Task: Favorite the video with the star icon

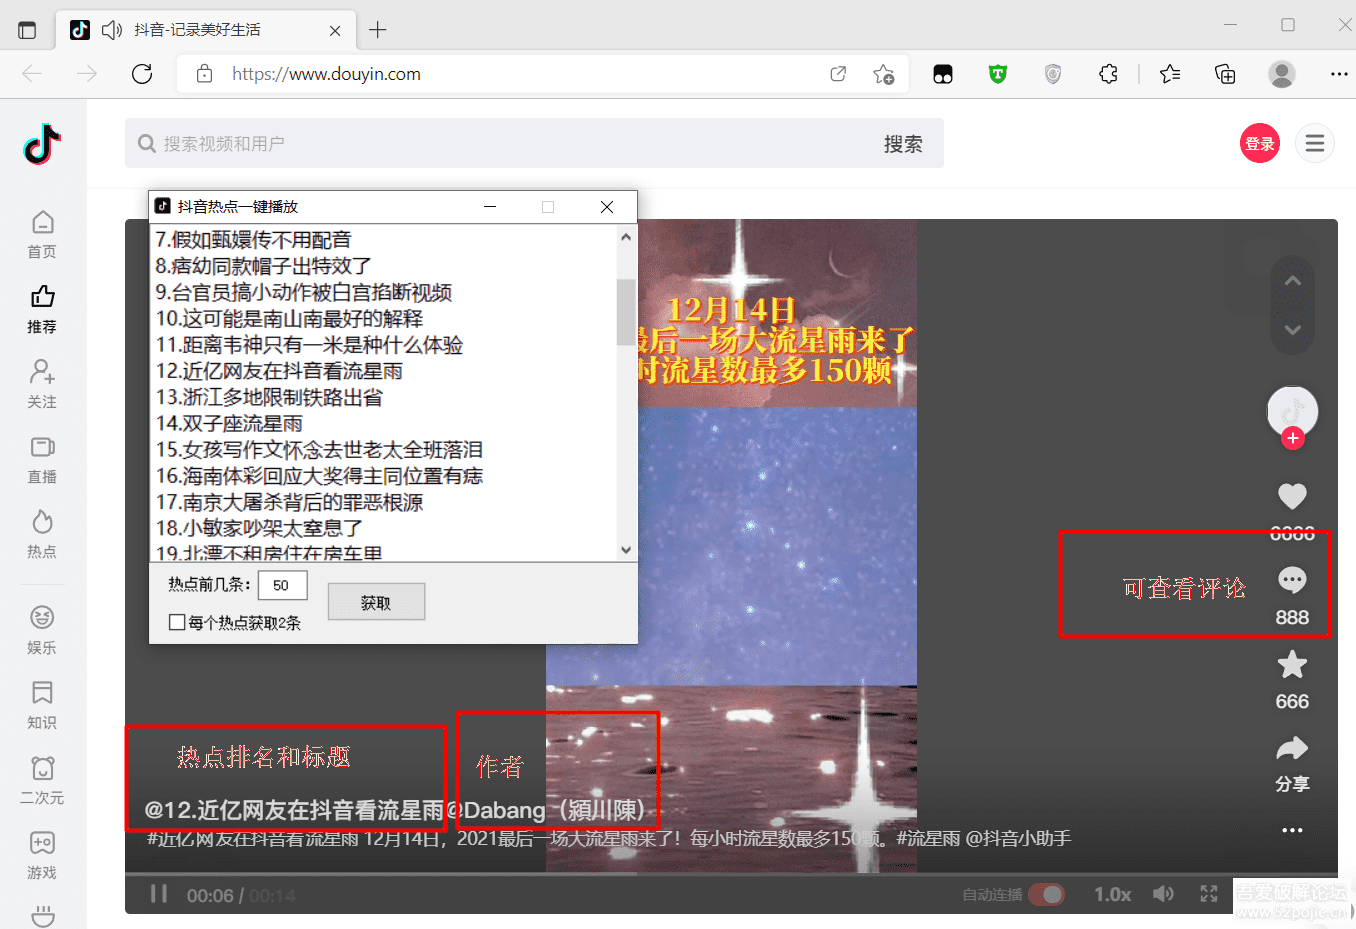Action: point(1292,664)
